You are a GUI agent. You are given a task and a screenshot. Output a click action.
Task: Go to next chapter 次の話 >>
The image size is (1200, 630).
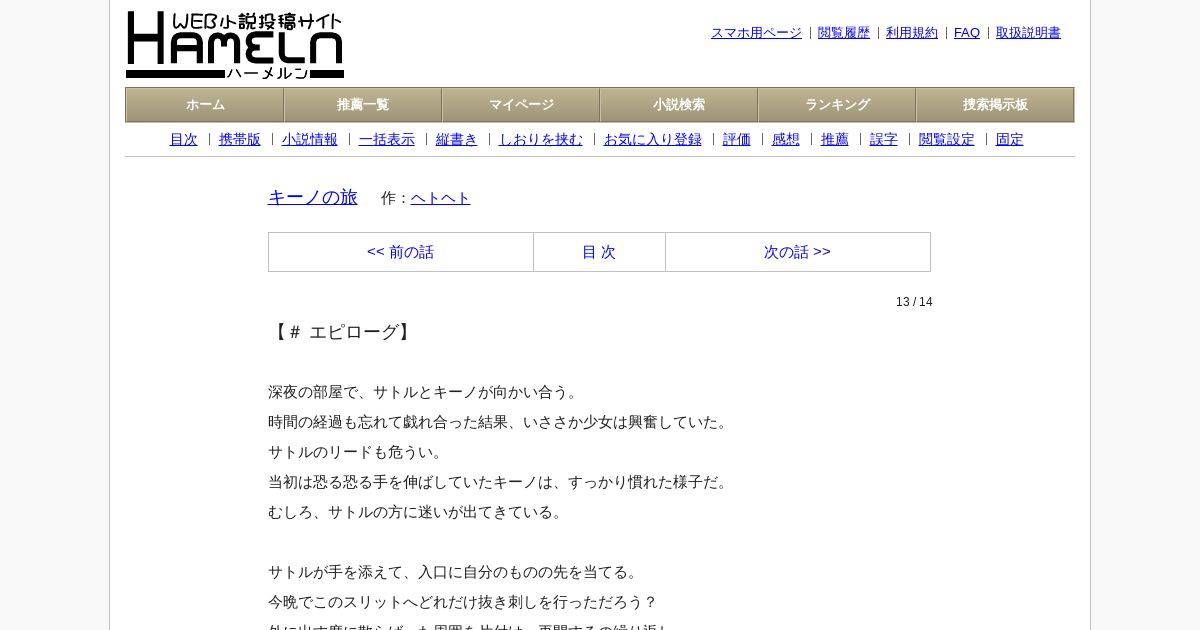[x=798, y=252]
